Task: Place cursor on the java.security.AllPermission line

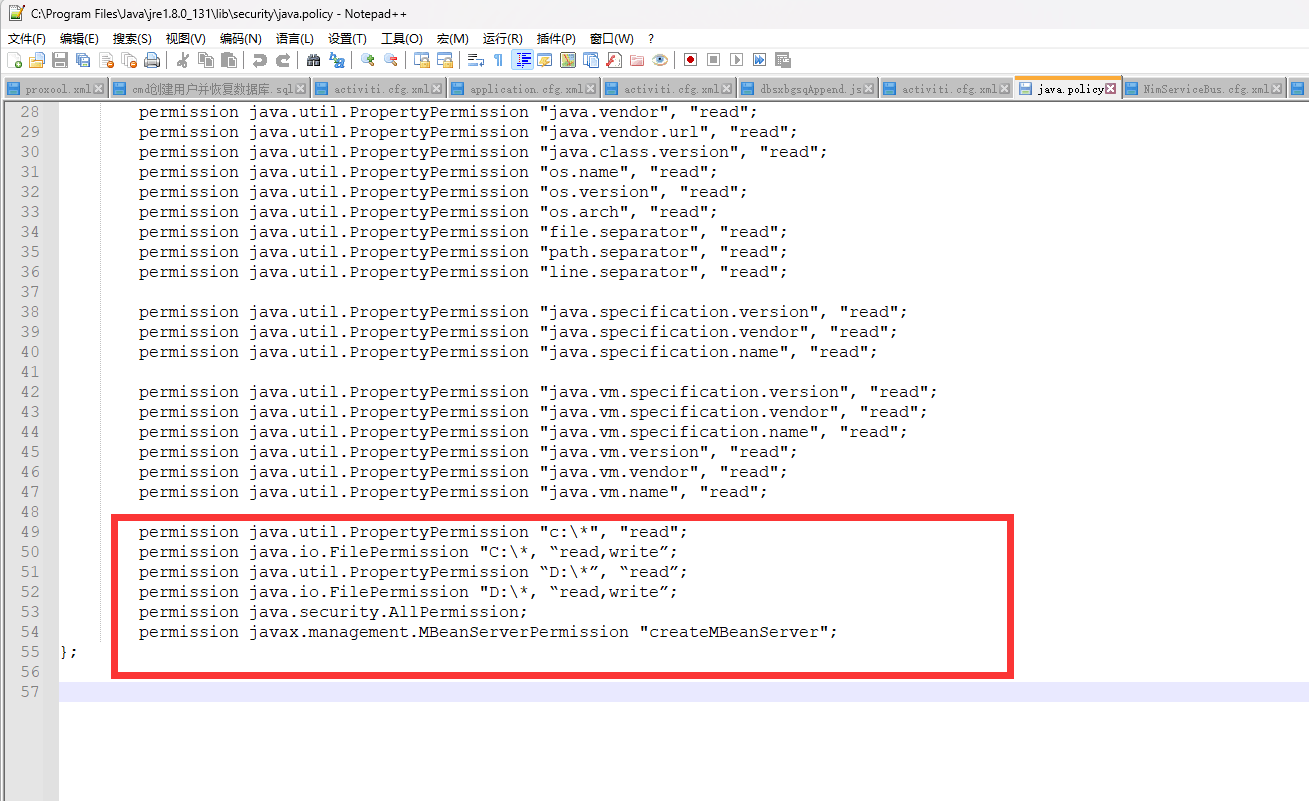Action: click(x=333, y=612)
